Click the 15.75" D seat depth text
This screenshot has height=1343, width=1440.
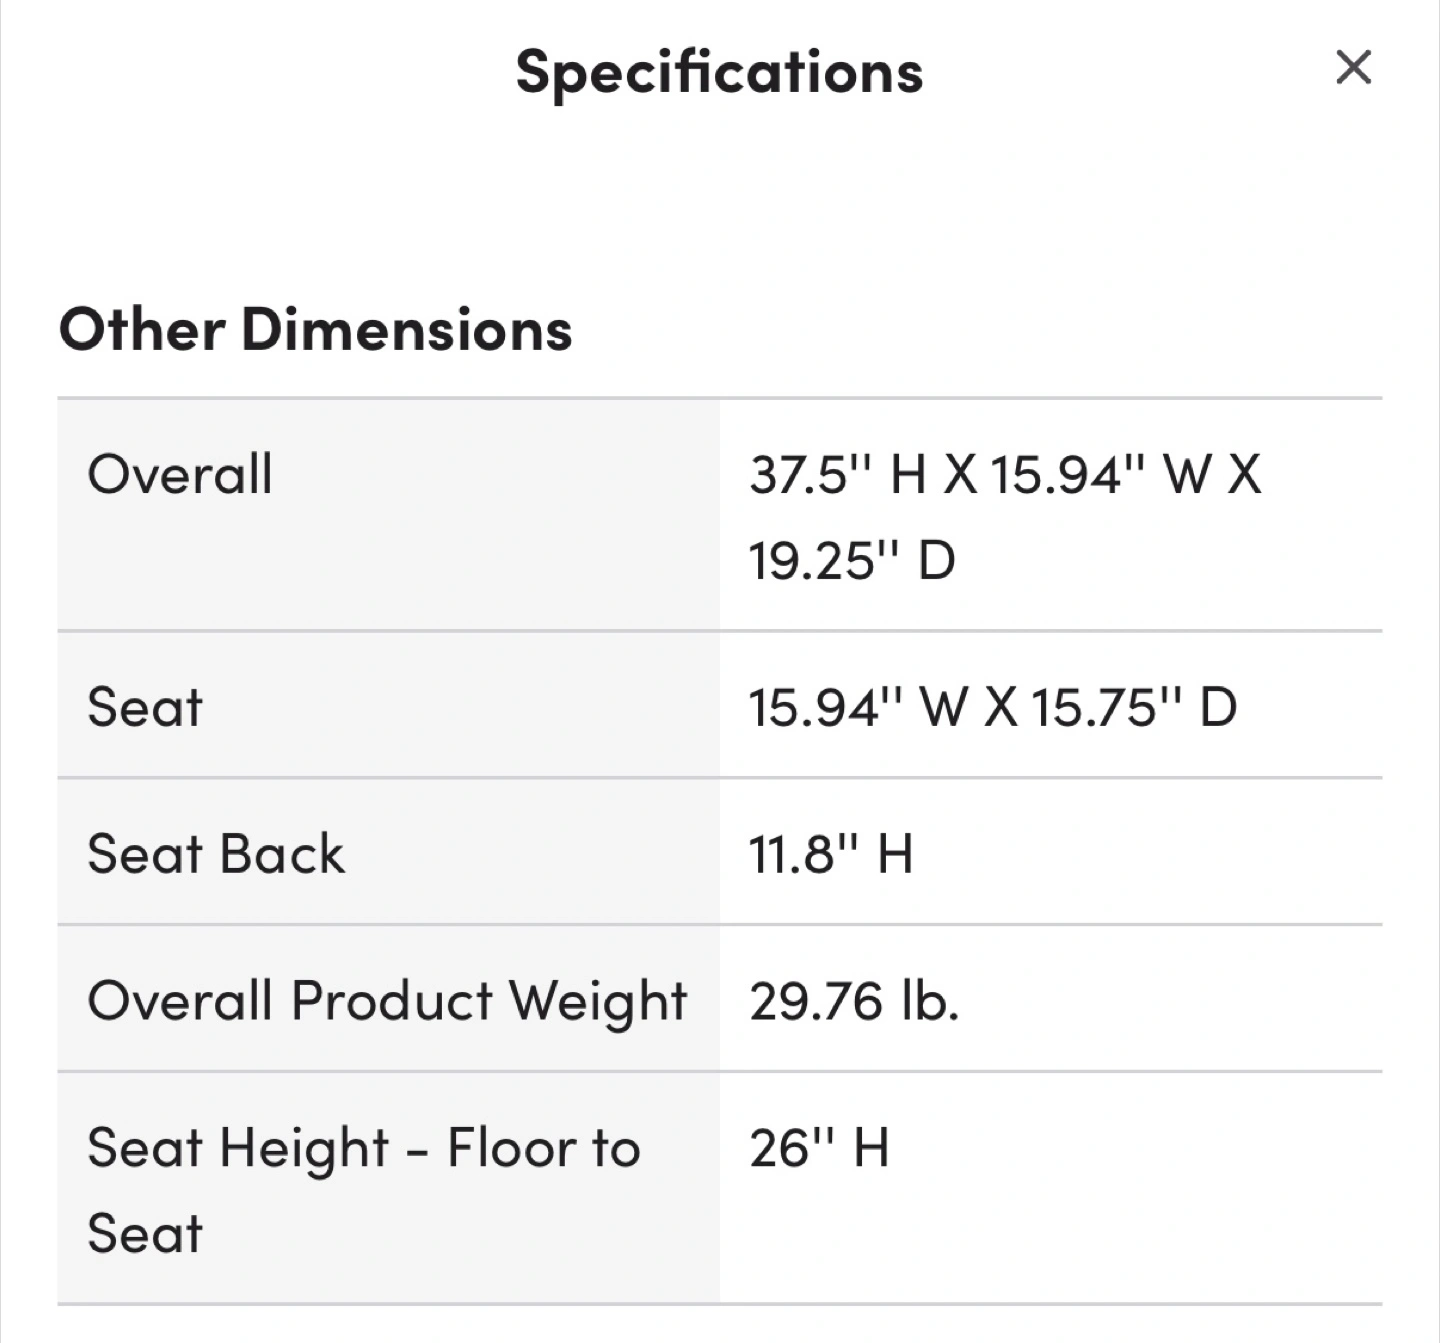pos(1136,707)
